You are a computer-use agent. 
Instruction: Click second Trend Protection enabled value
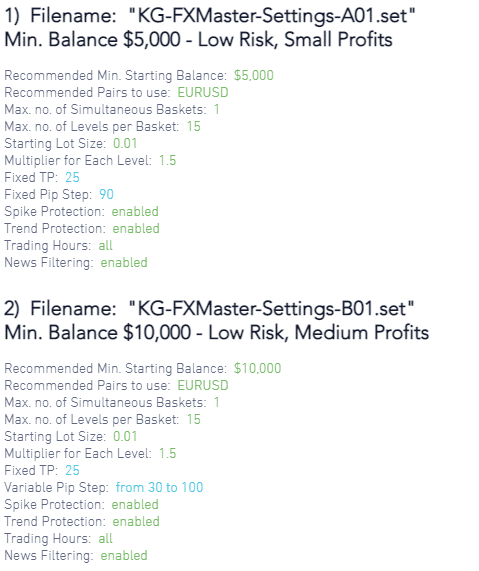coord(136,521)
